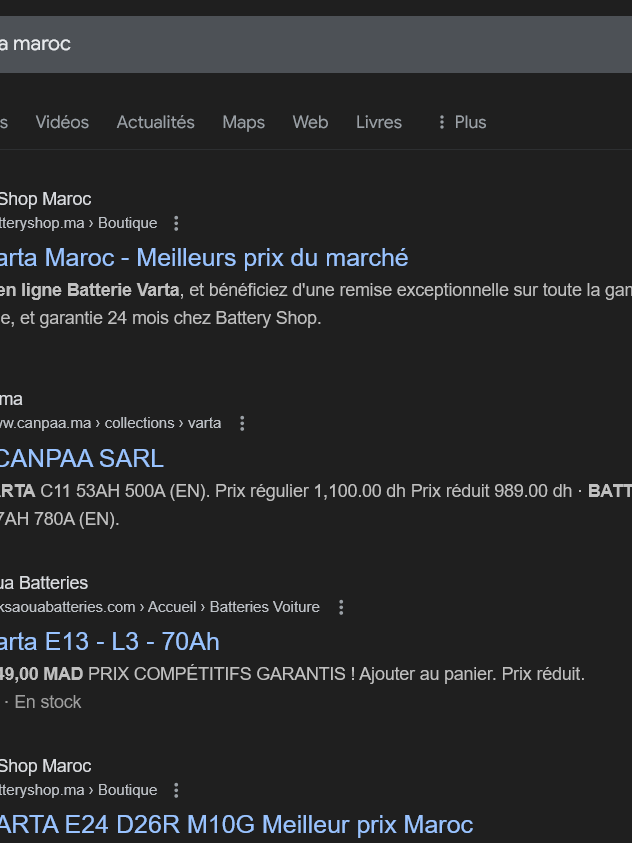Click the search input field containing 'maroc'
The image size is (632, 843).
pos(316,44)
